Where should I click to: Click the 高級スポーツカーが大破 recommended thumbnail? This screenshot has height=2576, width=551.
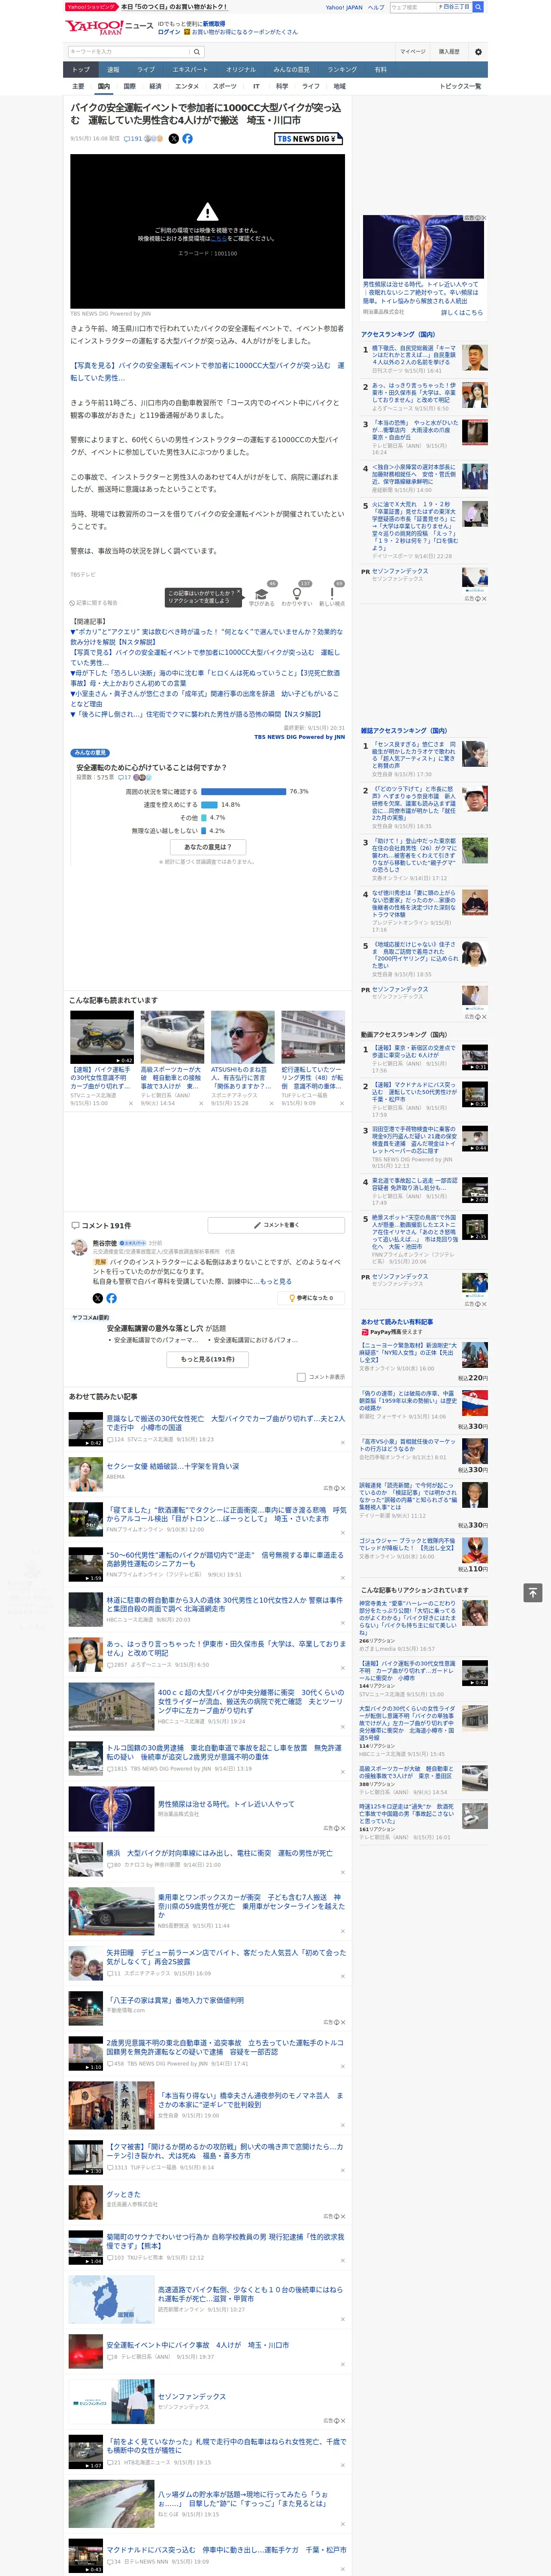[x=172, y=1037]
